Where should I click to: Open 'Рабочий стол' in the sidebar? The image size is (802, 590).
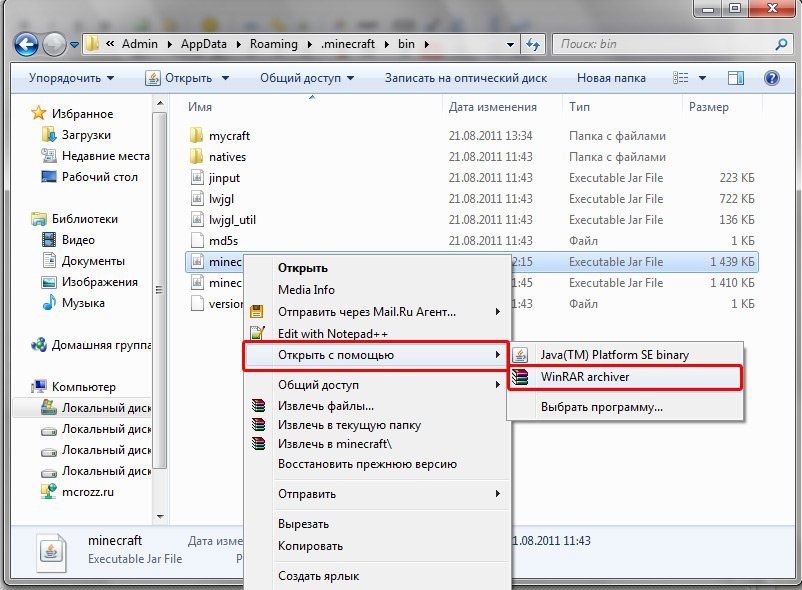point(90,177)
